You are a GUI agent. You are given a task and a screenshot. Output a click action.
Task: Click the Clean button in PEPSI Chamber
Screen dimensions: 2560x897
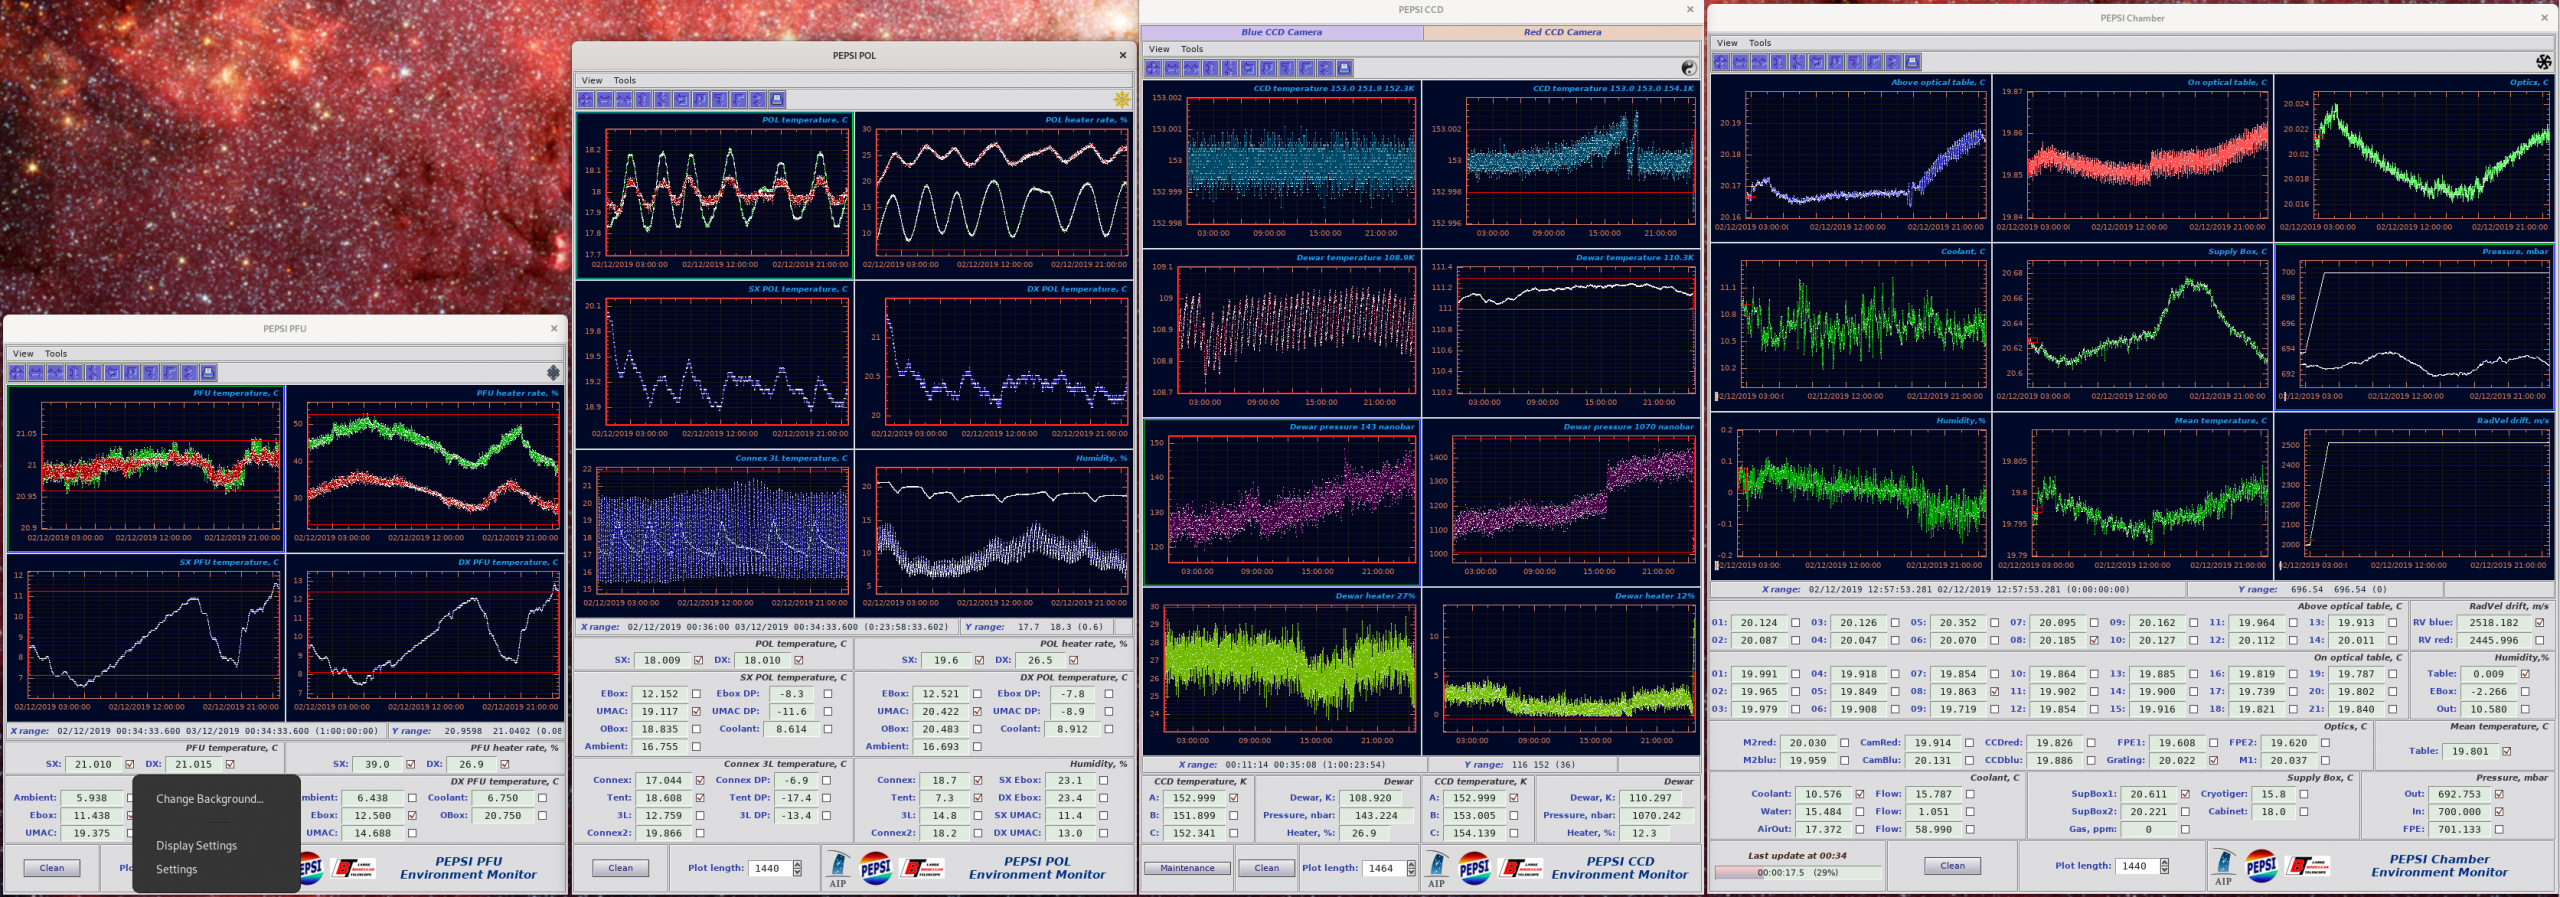(1952, 866)
